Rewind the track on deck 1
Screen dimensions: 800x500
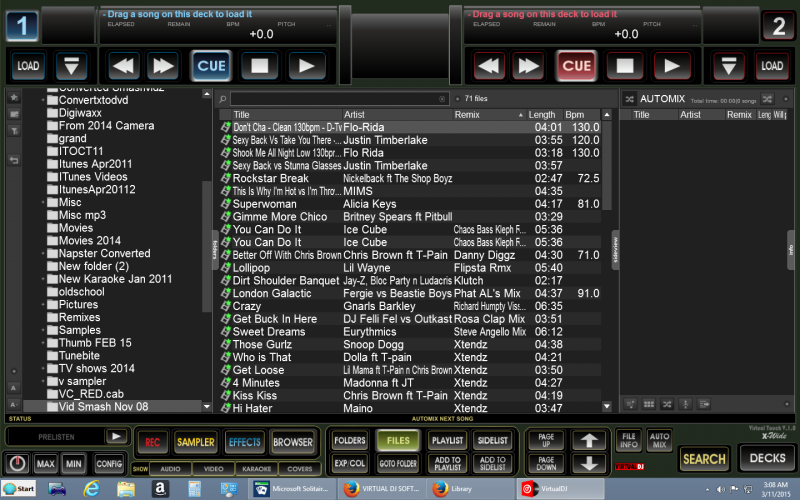pyautogui.click(x=122, y=66)
